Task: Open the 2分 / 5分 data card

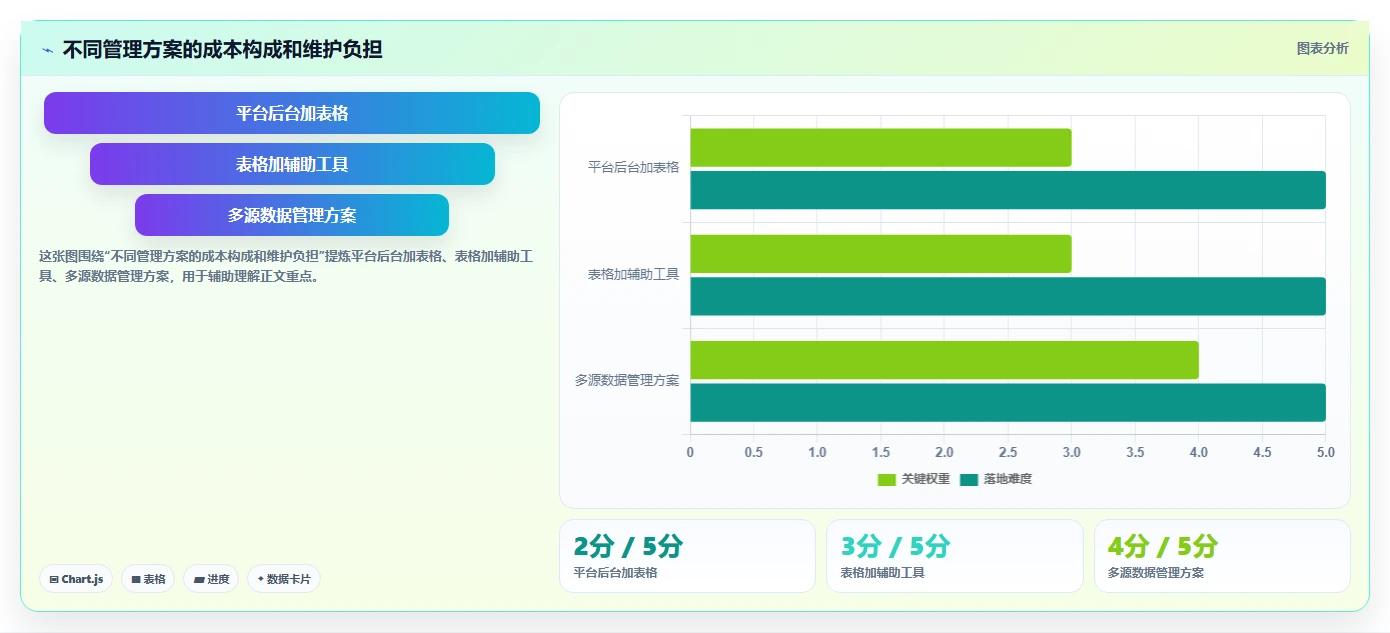Action: (687, 556)
